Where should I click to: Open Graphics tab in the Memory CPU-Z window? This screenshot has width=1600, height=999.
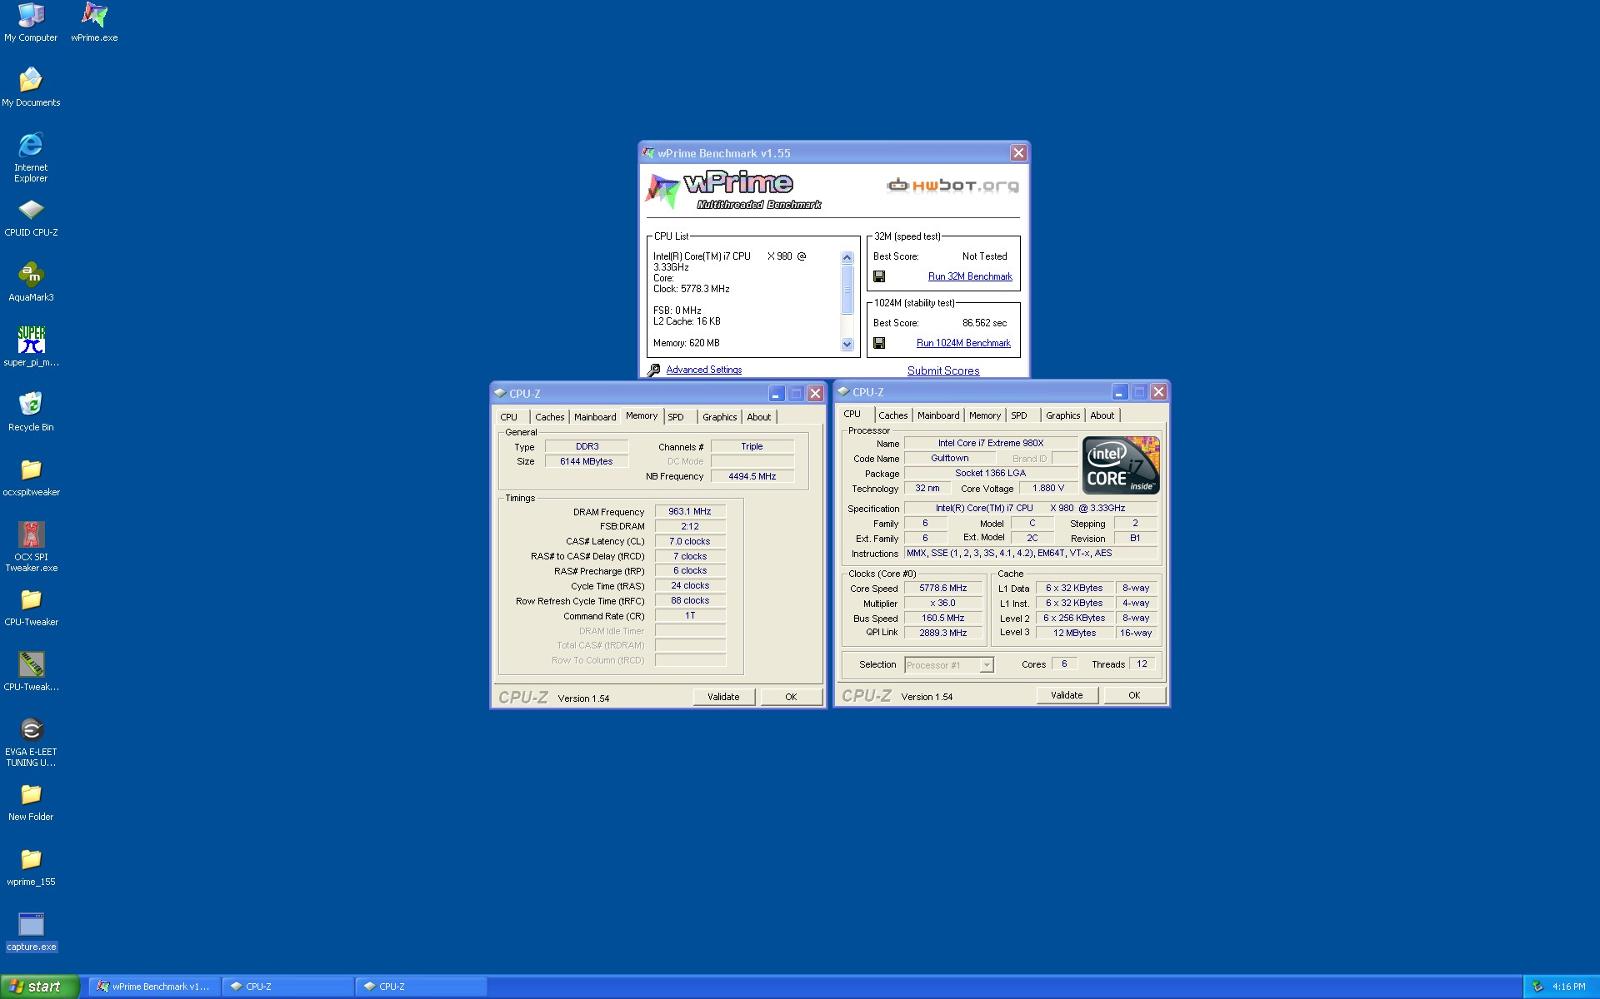719,418
